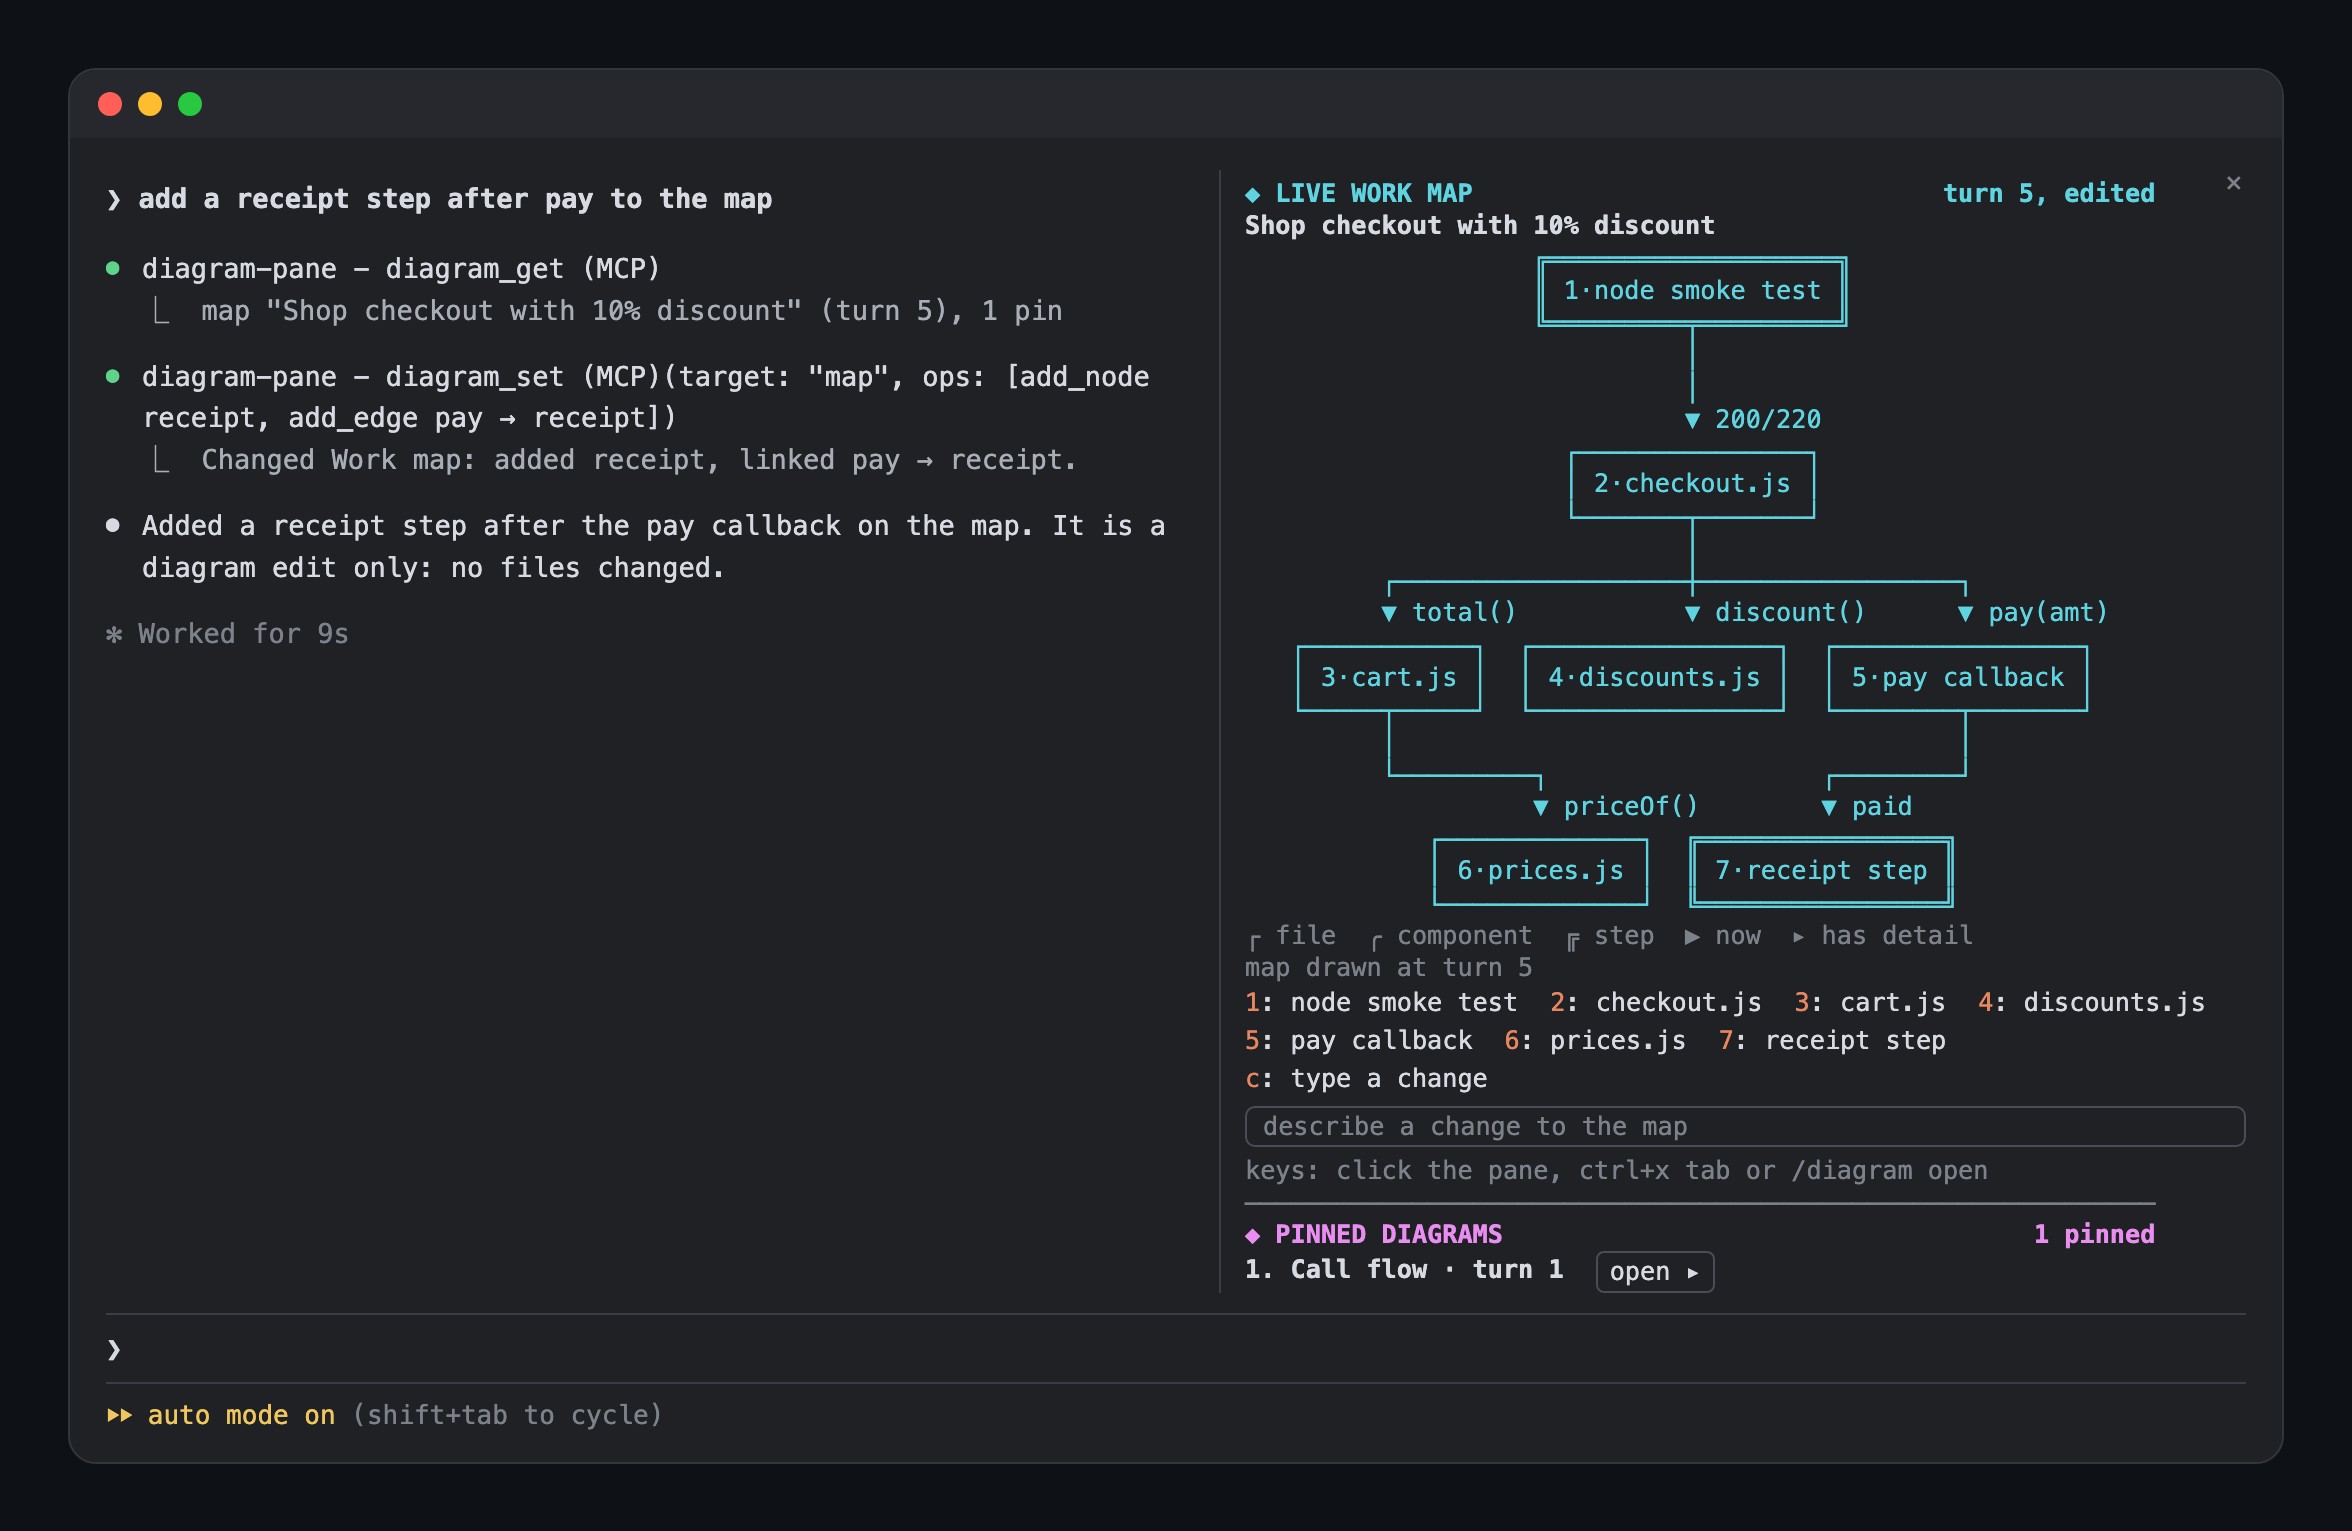2352x1531 pixels.
Task: Click the '1 pinned' count label
Action: click(2094, 1235)
